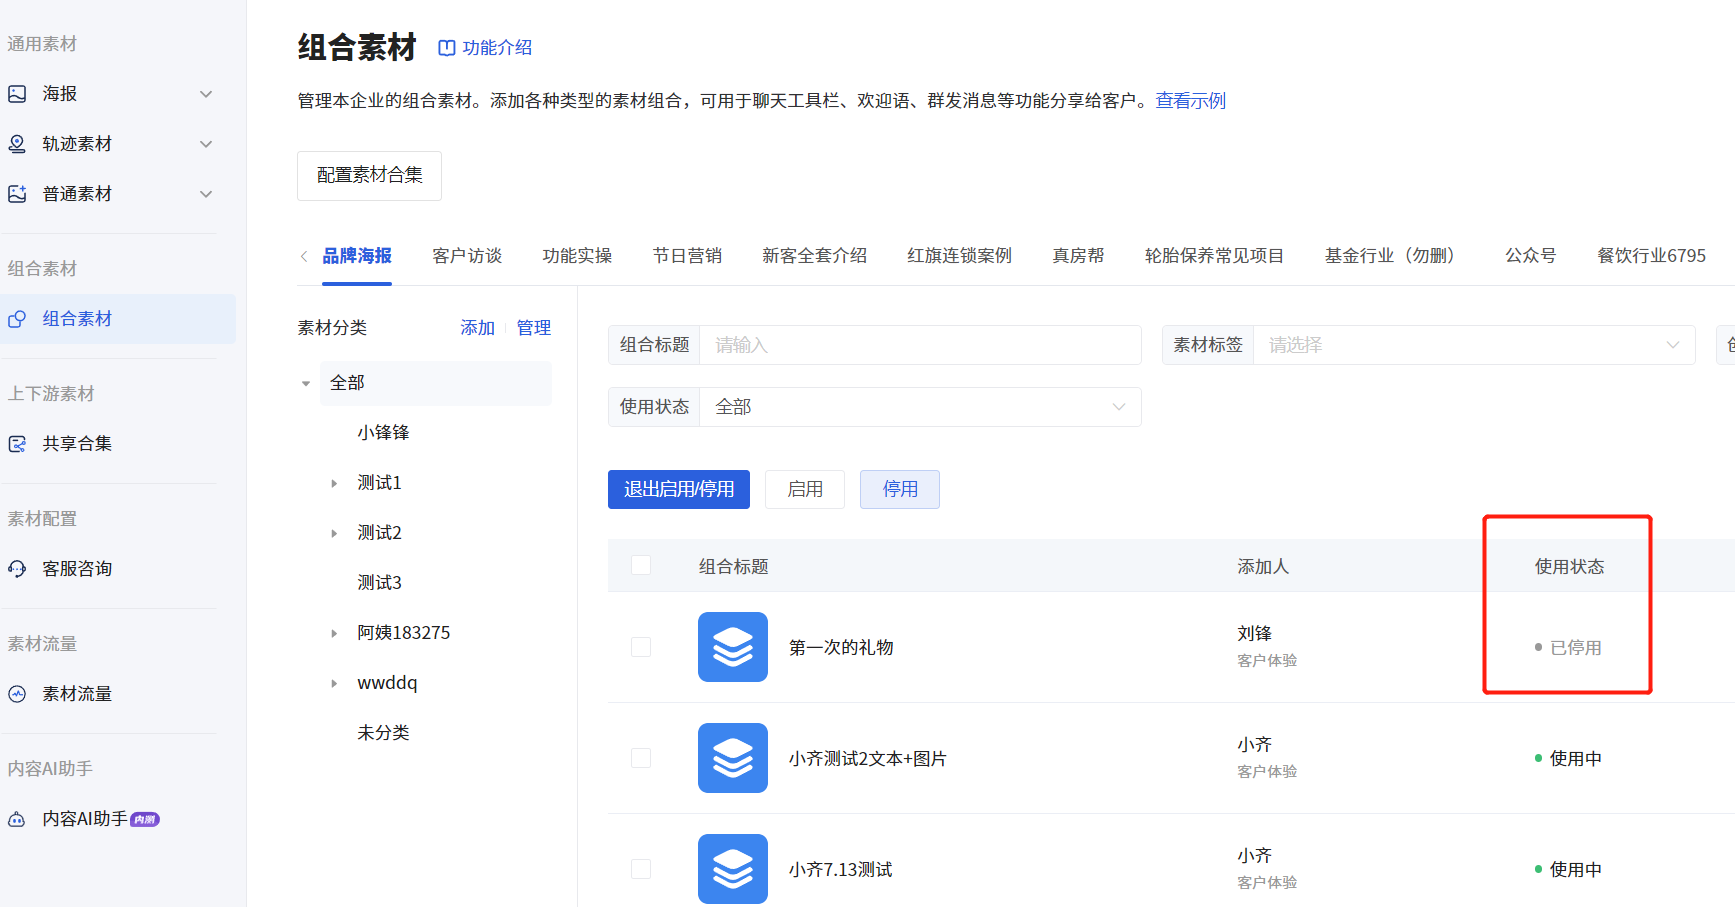Check the box for 小齐测试2文本+图片
This screenshot has height=907, width=1735.
641,758
